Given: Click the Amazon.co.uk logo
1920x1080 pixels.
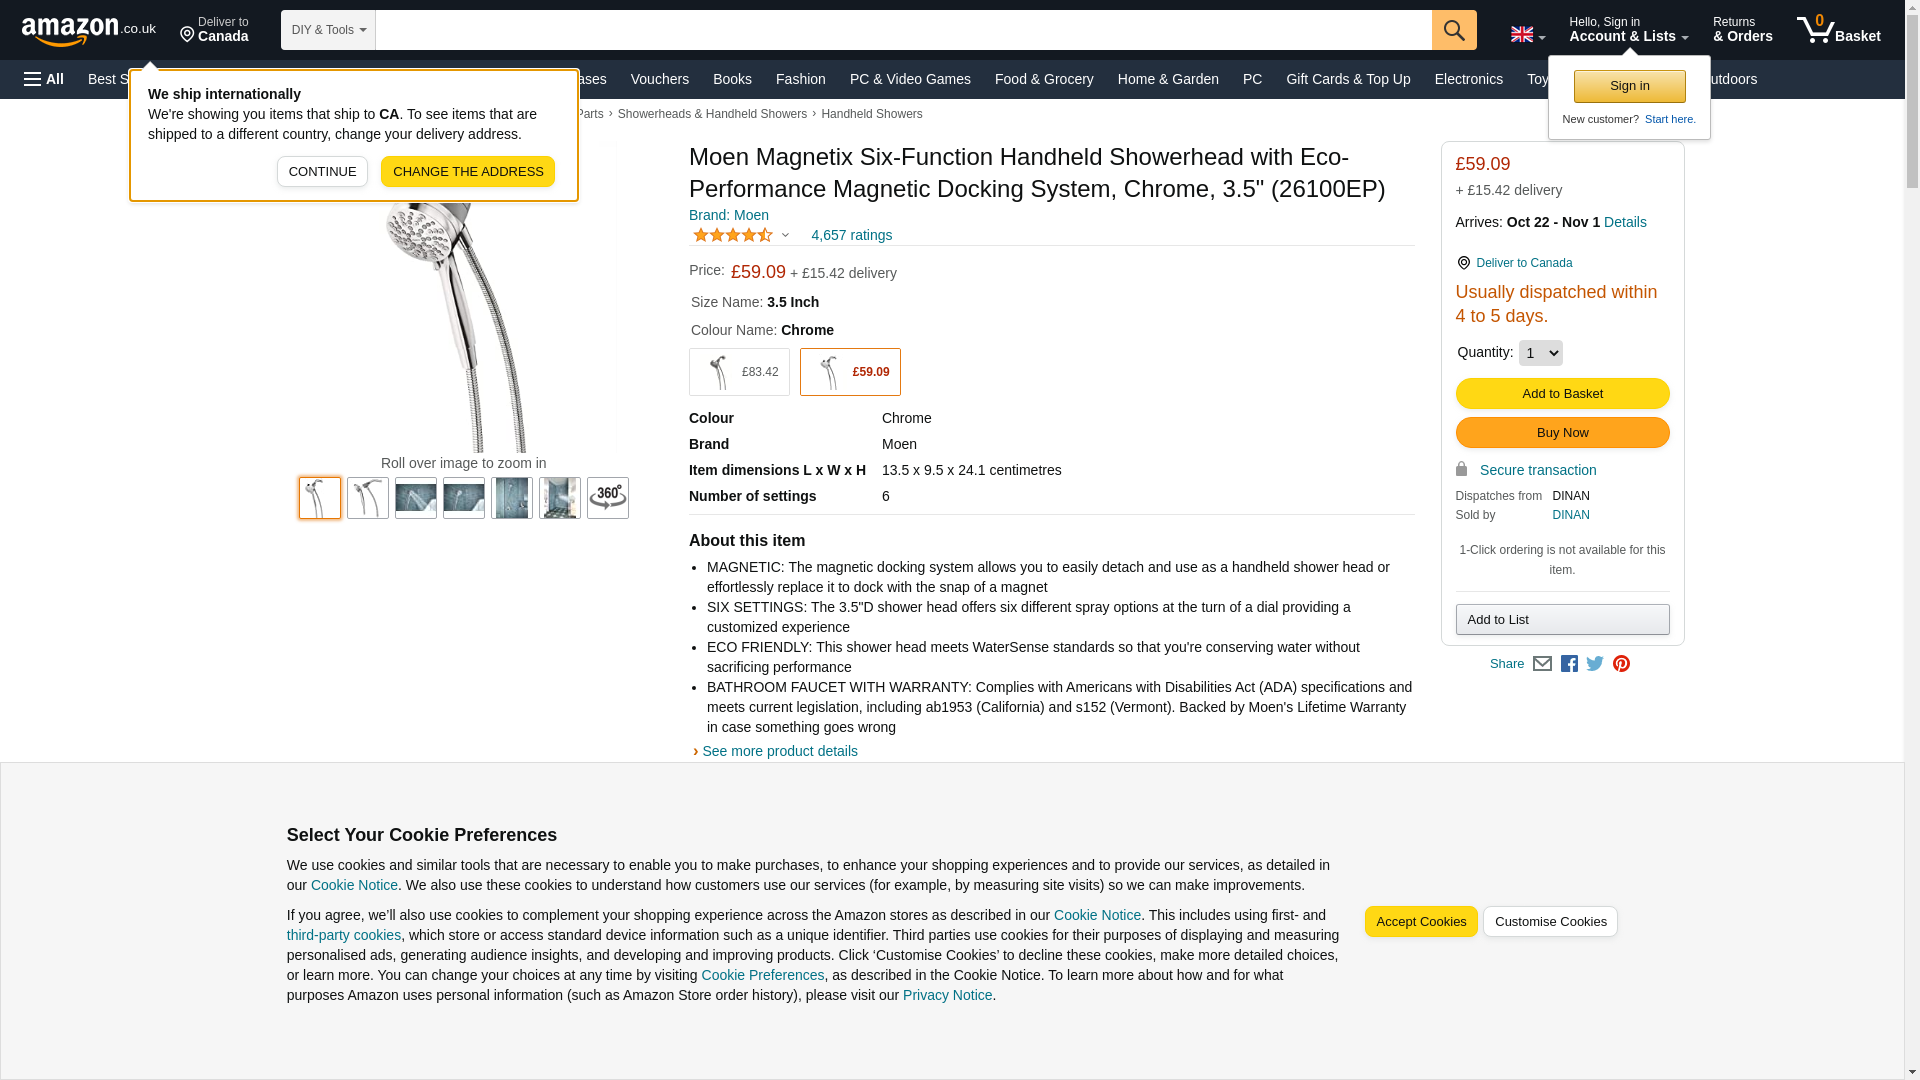Looking at the screenshot, I should point(88,30).
